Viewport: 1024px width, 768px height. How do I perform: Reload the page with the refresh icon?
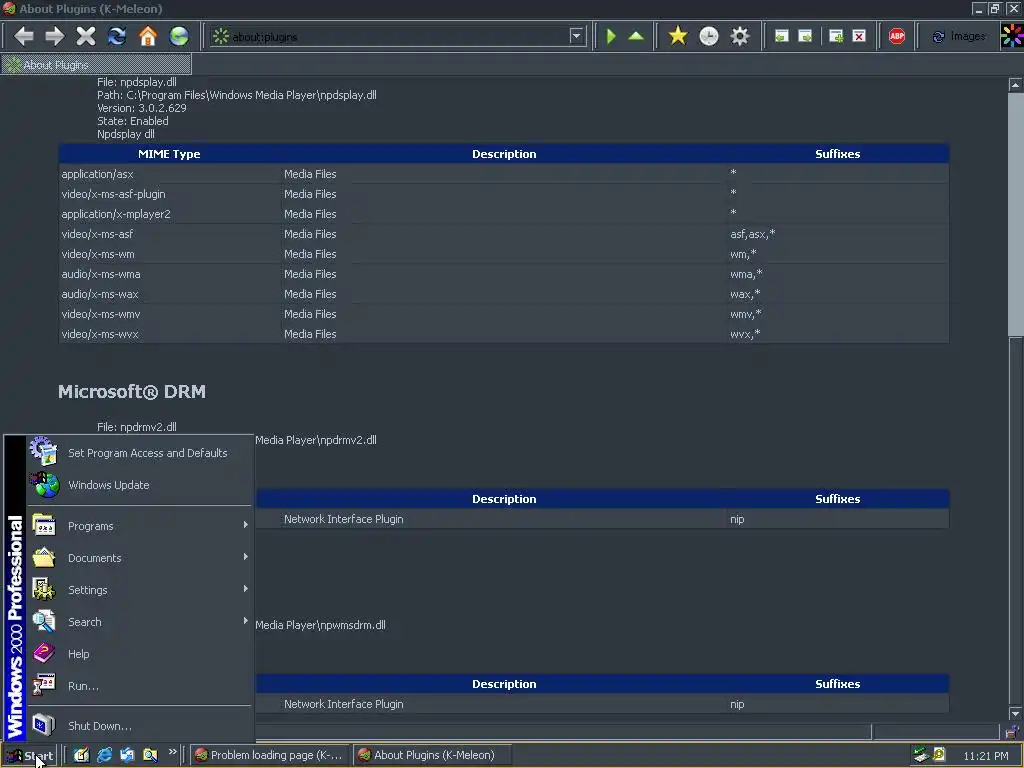[x=117, y=36]
